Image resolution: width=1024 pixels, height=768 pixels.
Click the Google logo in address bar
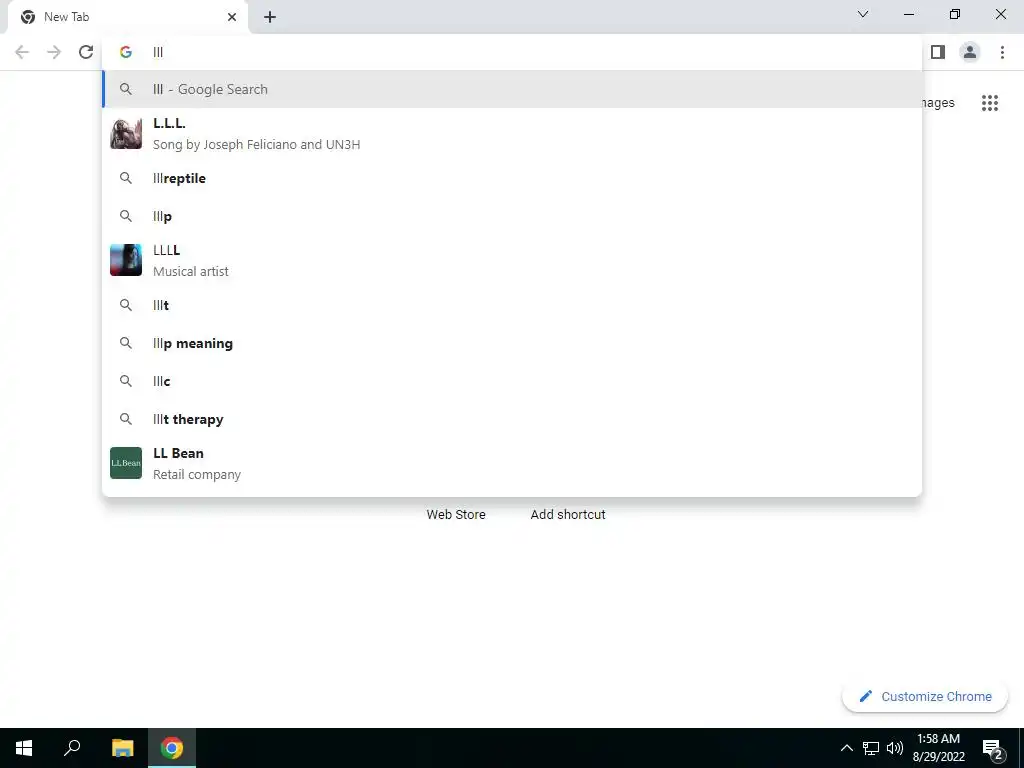click(x=126, y=52)
